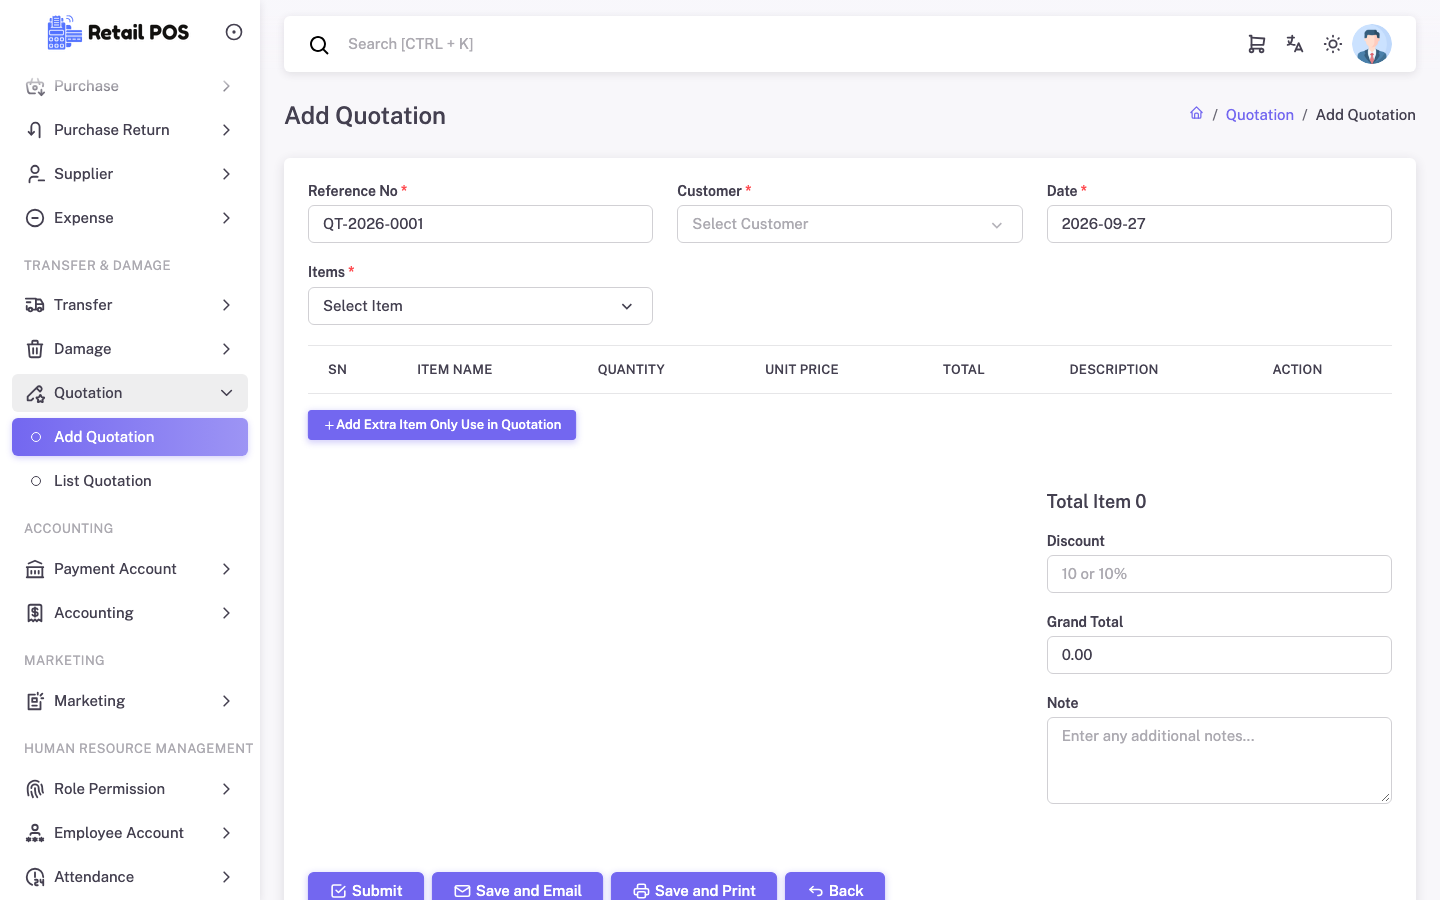1440x900 pixels.
Task: Open the user avatar profile menu
Action: pyautogui.click(x=1372, y=44)
